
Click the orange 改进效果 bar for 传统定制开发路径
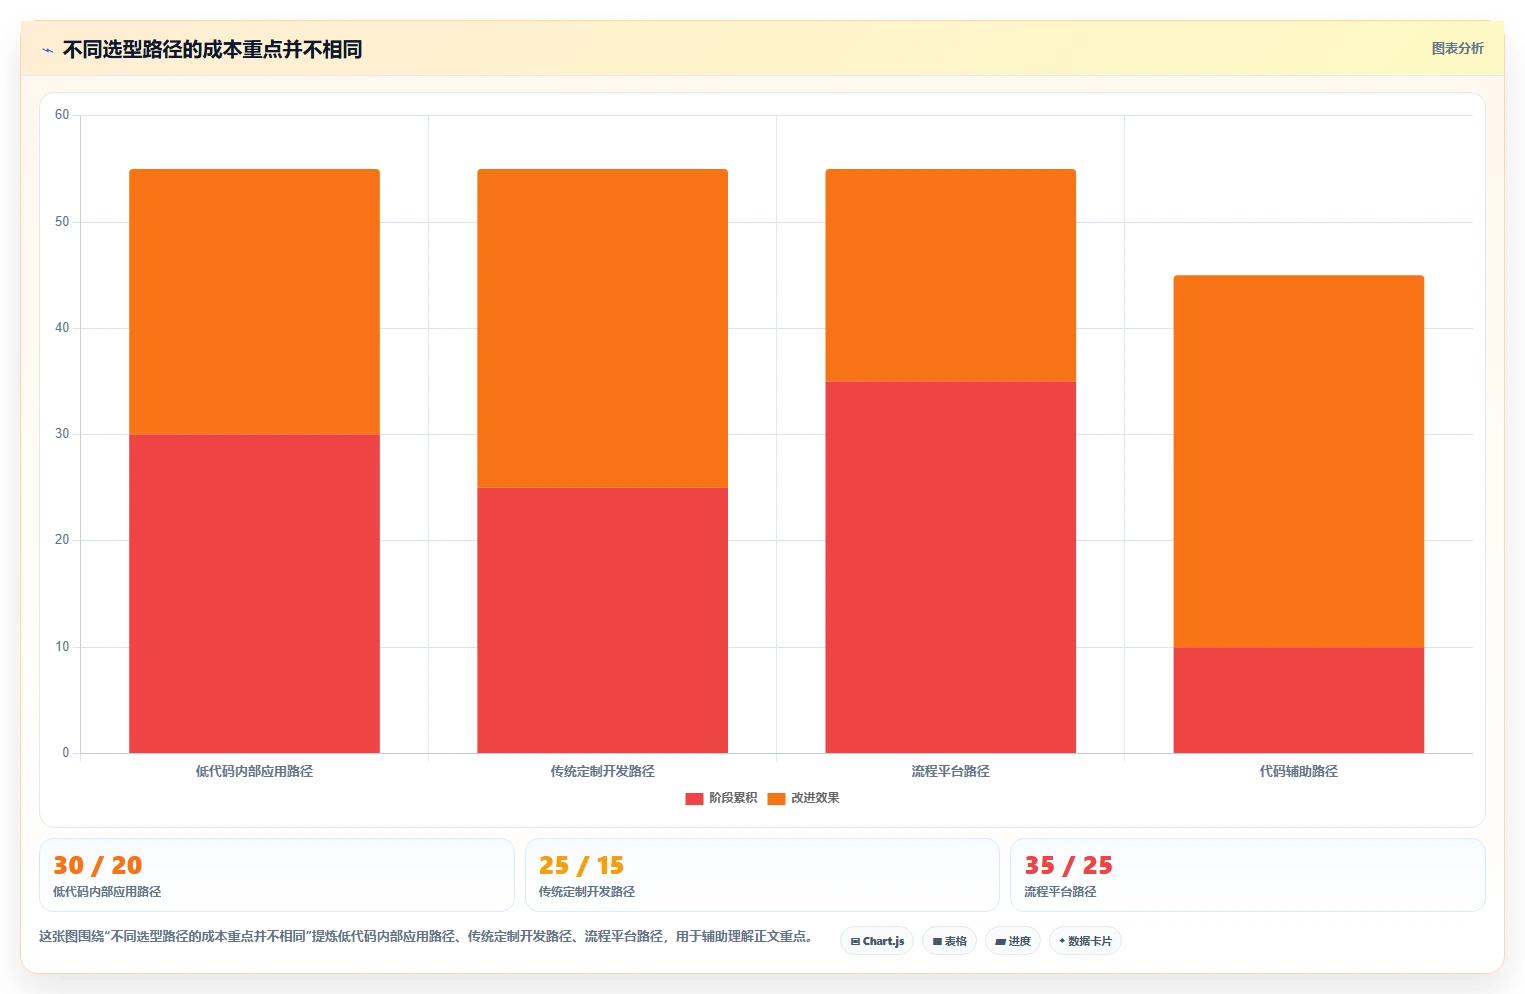[x=602, y=328]
